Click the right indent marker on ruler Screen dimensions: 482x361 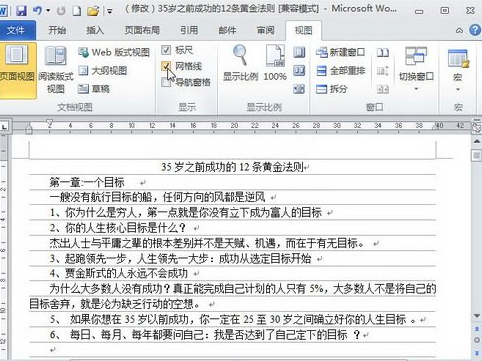point(436,126)
